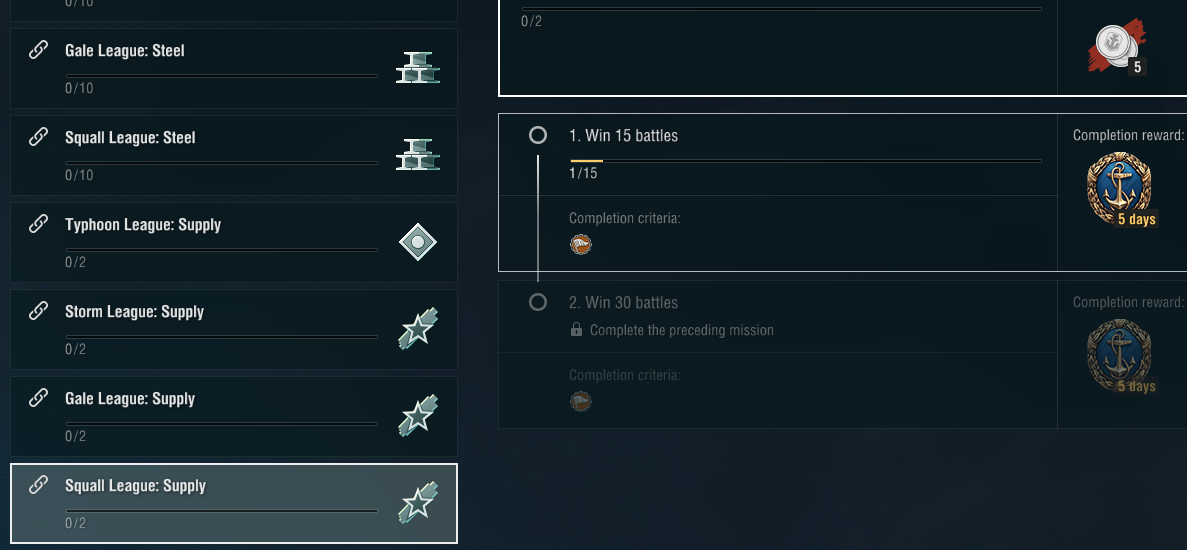1187x550 pixels.
Task: Click the Gale League: Supply star icon
Action: [x=417, y=416]
